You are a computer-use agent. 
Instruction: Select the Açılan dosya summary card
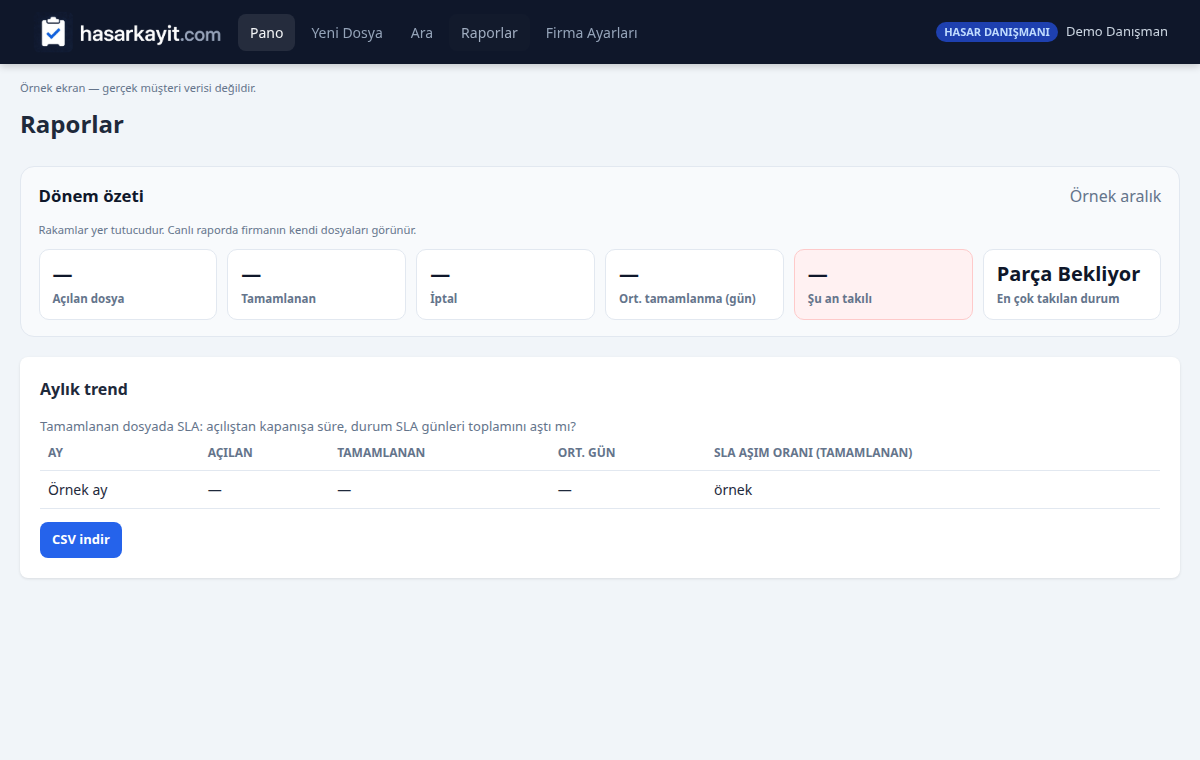tap(128, 284)
